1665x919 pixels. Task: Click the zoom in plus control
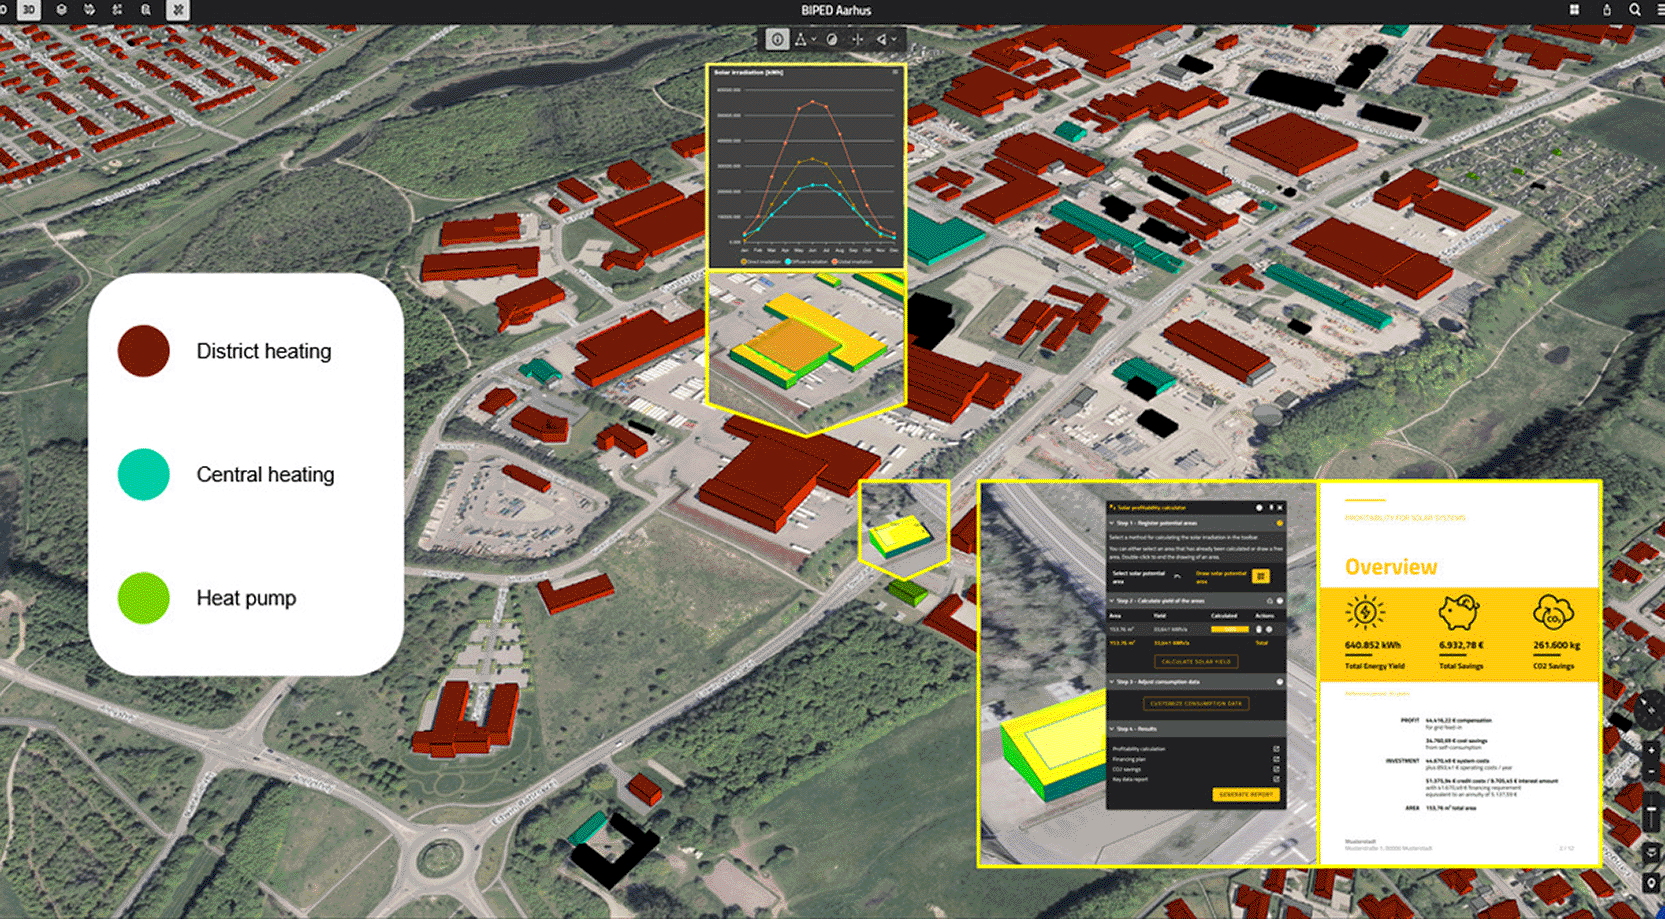pos(1651,750)
